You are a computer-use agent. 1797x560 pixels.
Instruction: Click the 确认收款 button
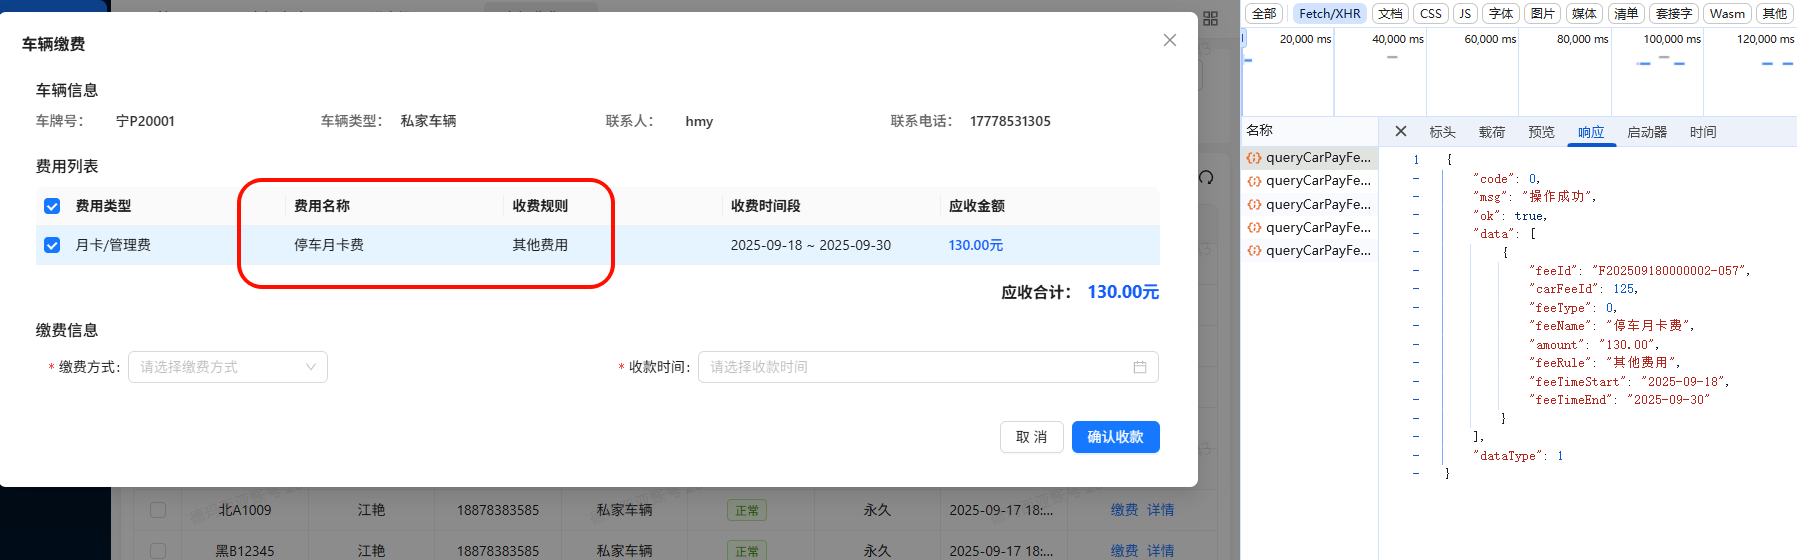click(x=1115, y=437)
